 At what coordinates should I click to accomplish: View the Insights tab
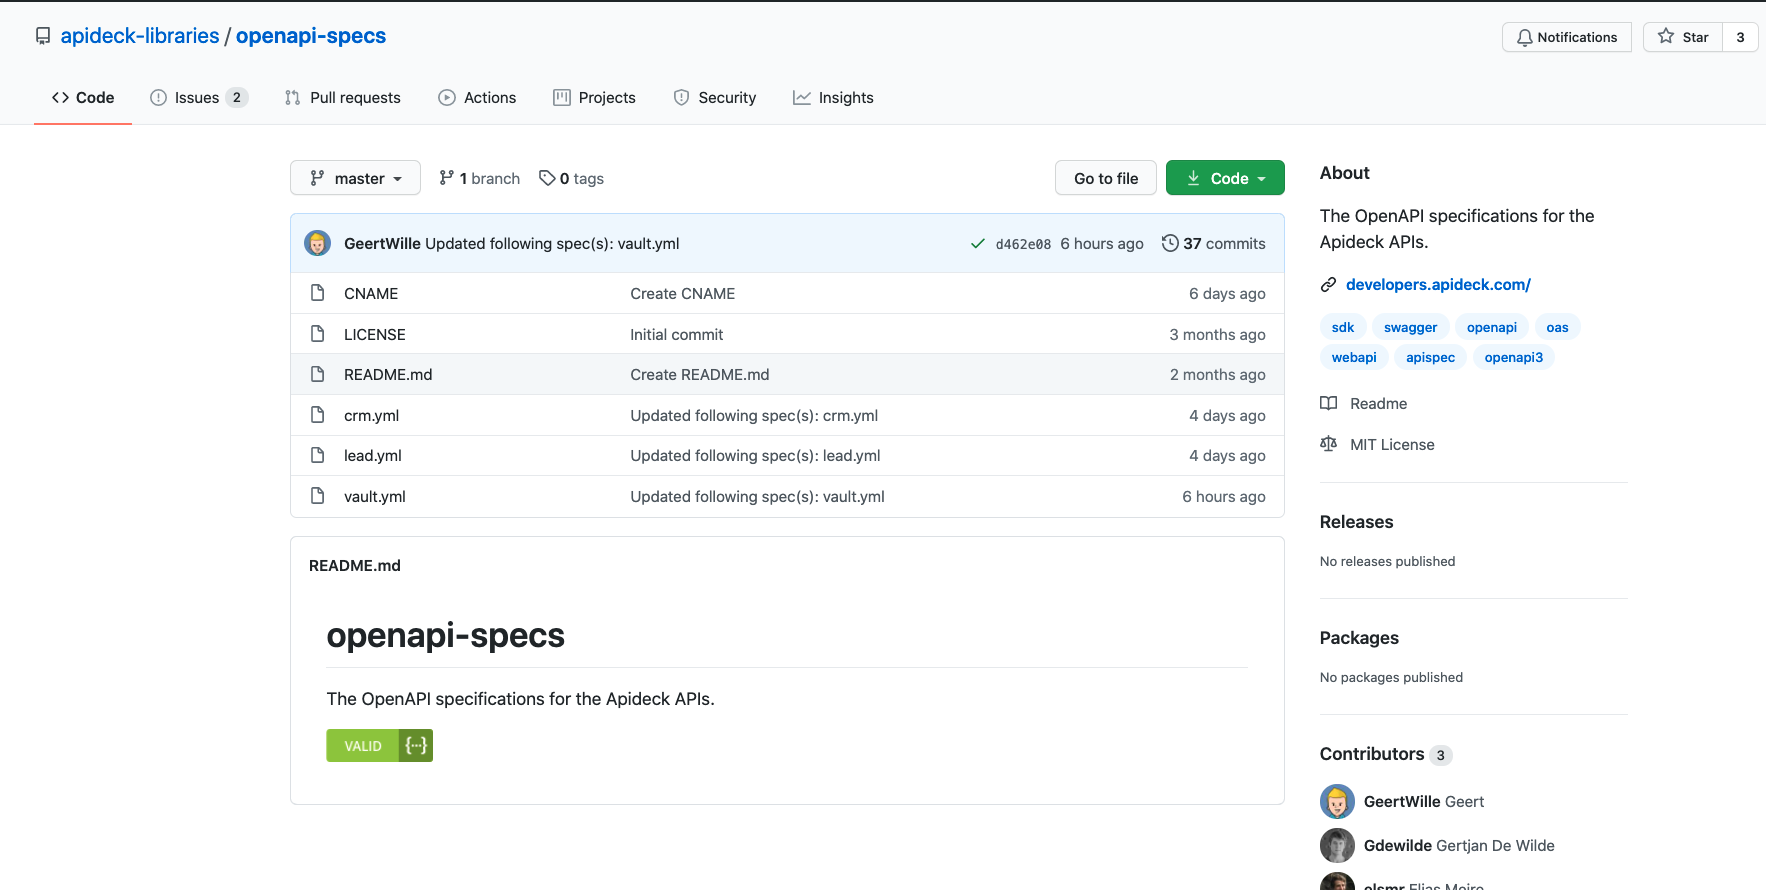[833, 98]
